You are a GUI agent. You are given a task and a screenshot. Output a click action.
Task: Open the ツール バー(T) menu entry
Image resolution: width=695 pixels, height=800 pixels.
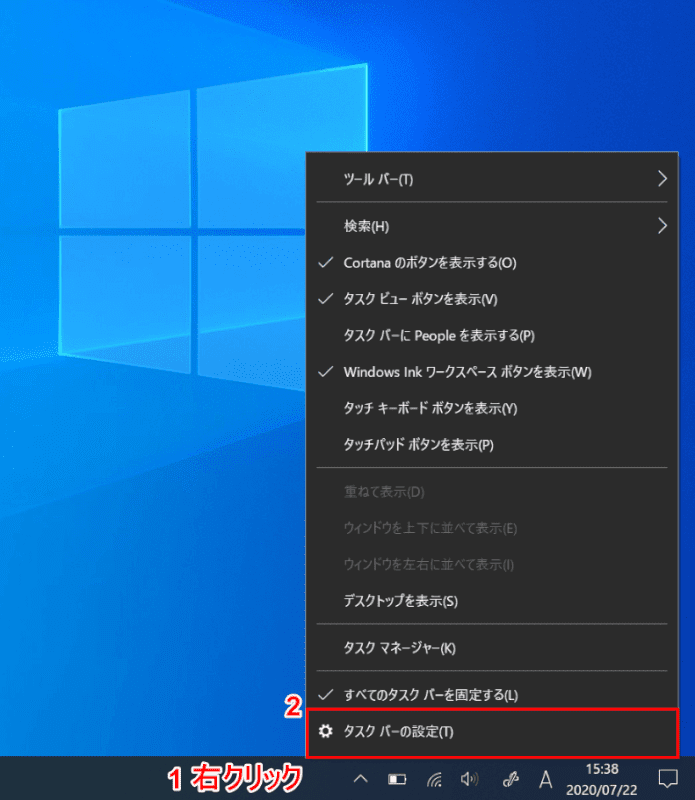[492, 179]
